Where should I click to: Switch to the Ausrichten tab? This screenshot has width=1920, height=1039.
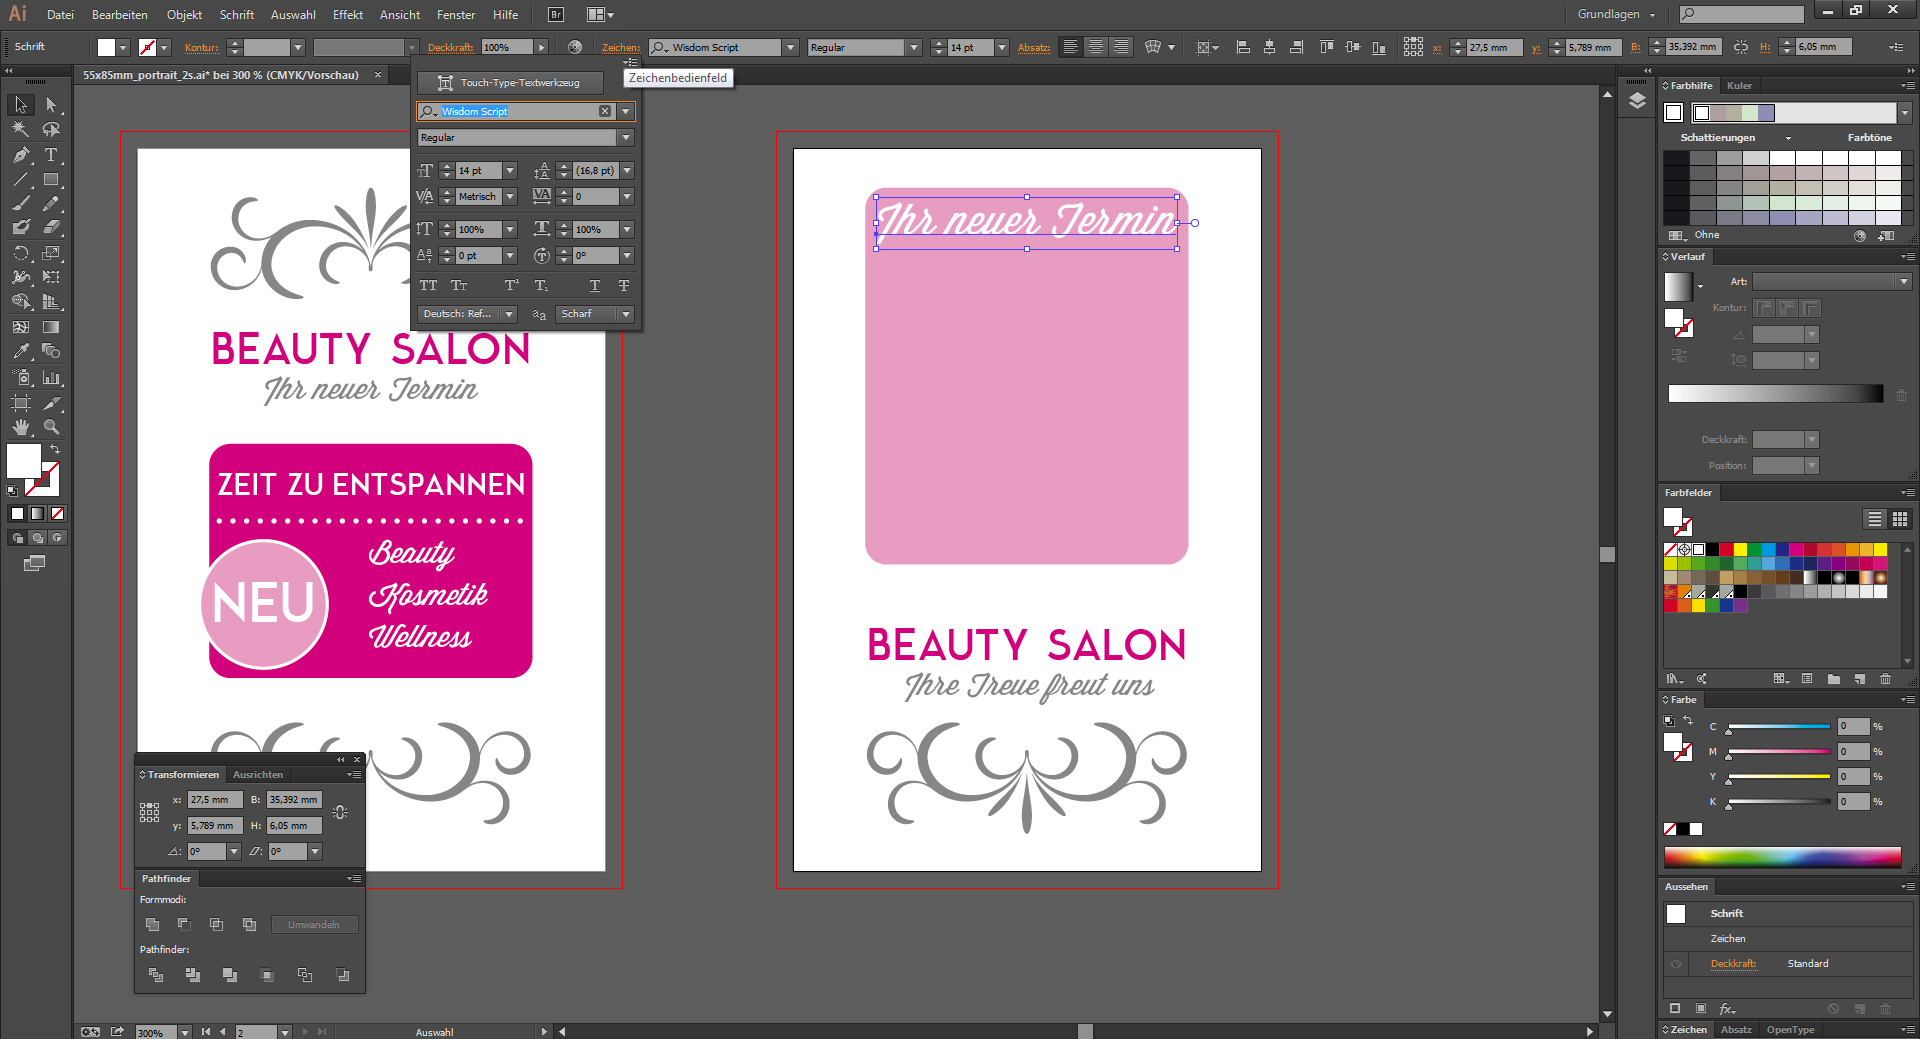coord(258,775)
